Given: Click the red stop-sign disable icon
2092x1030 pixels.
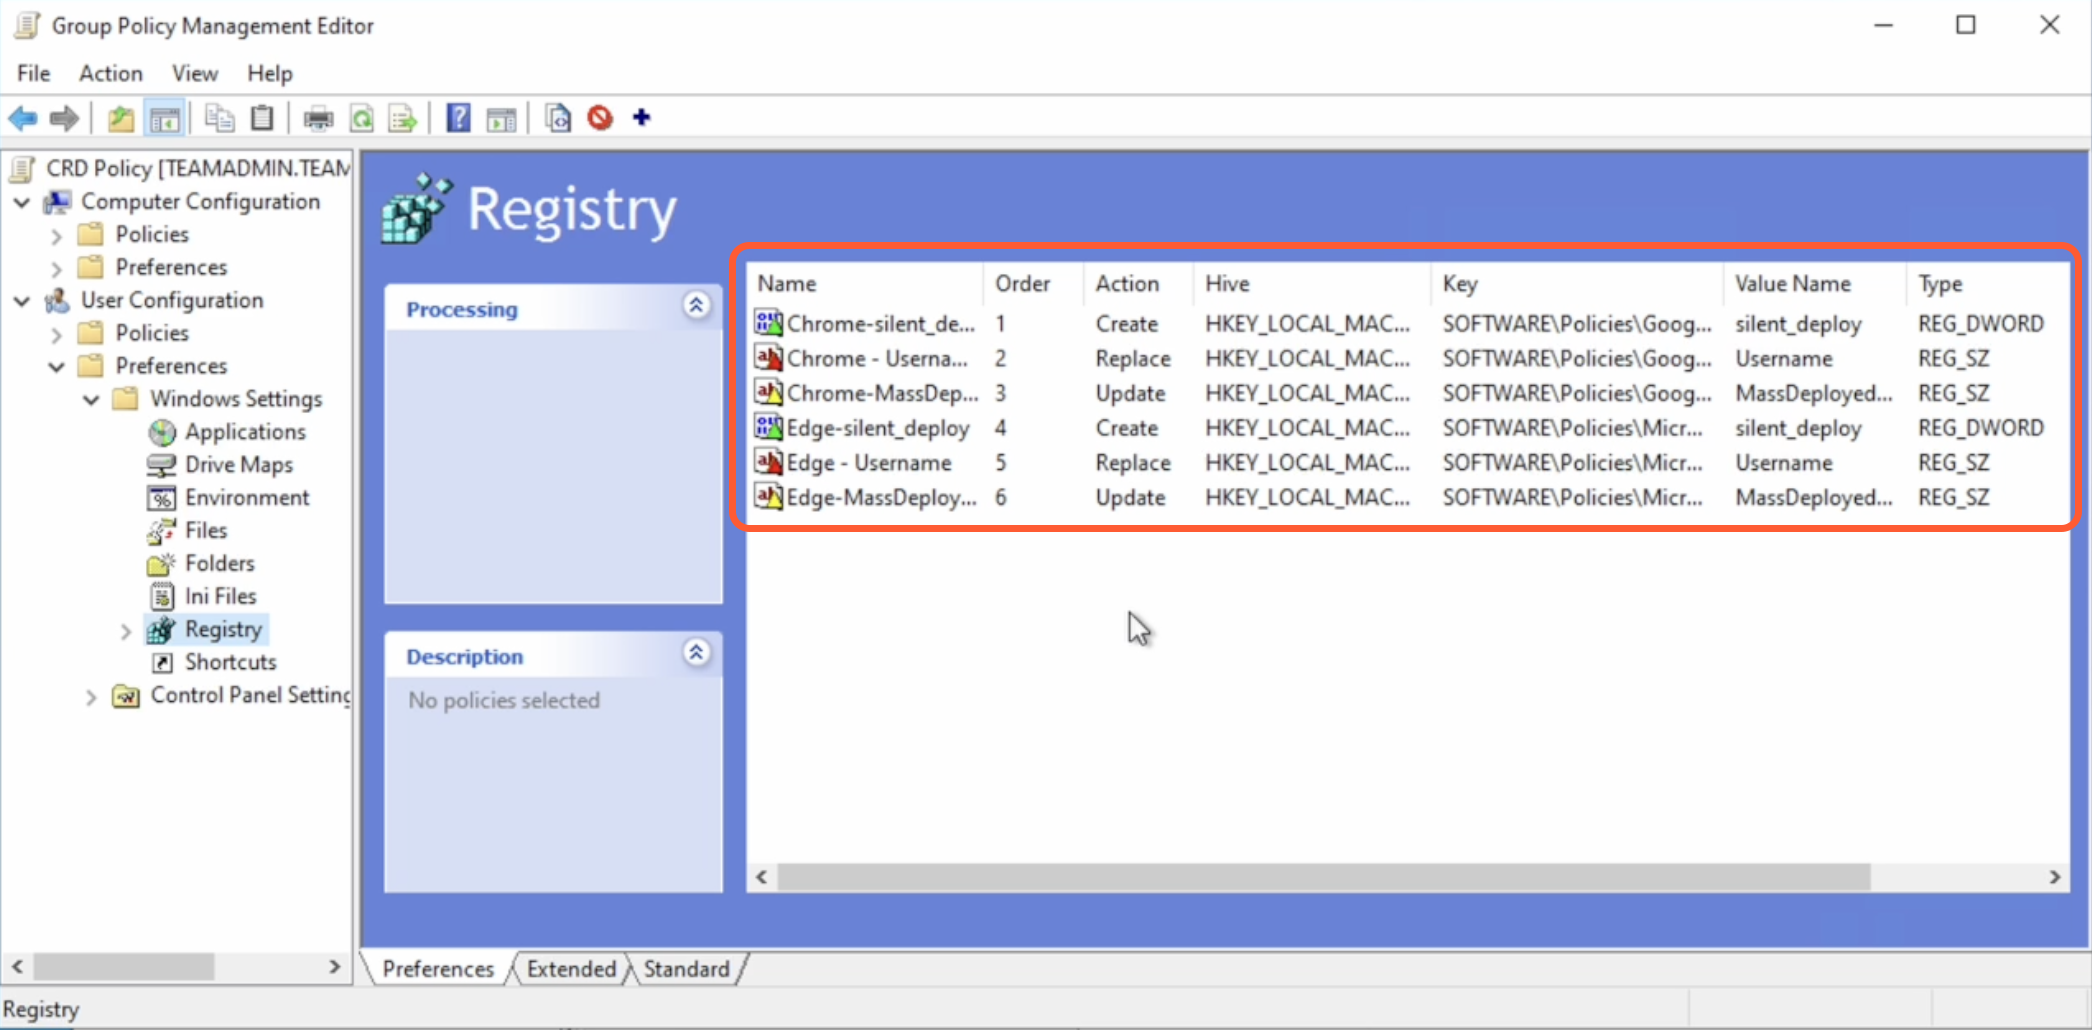Looking at the screenshot, I should pyautogui.click(x=600, y=118).
